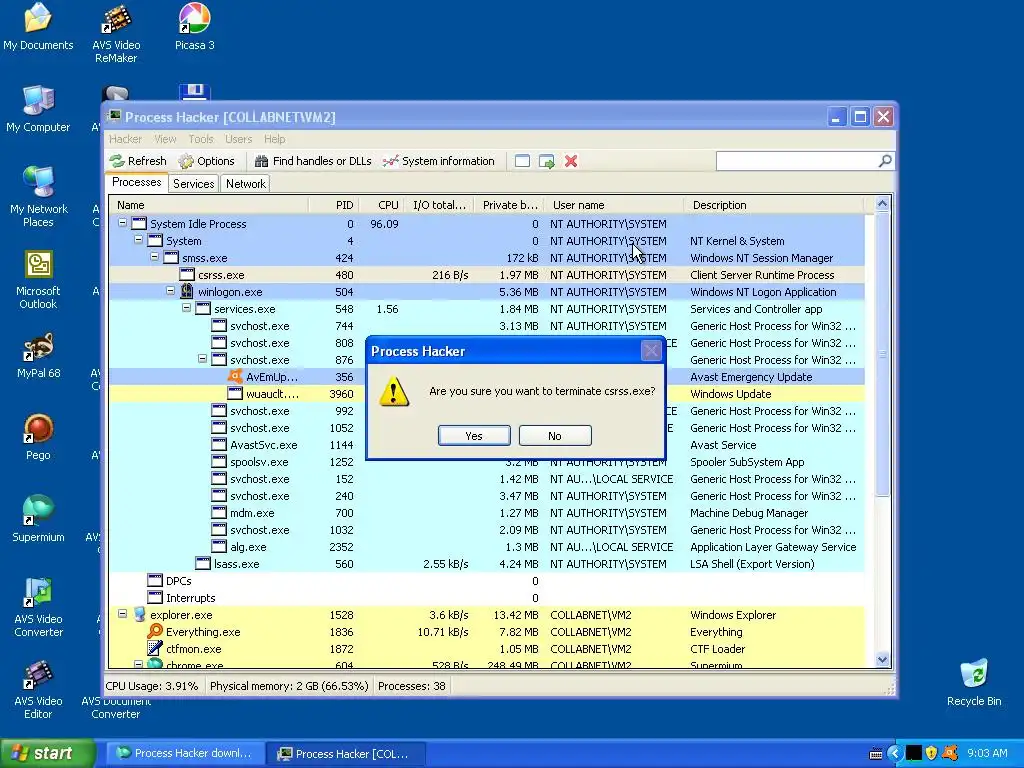
Task: Collapse the System Idle Process tree
Action: 122,223
